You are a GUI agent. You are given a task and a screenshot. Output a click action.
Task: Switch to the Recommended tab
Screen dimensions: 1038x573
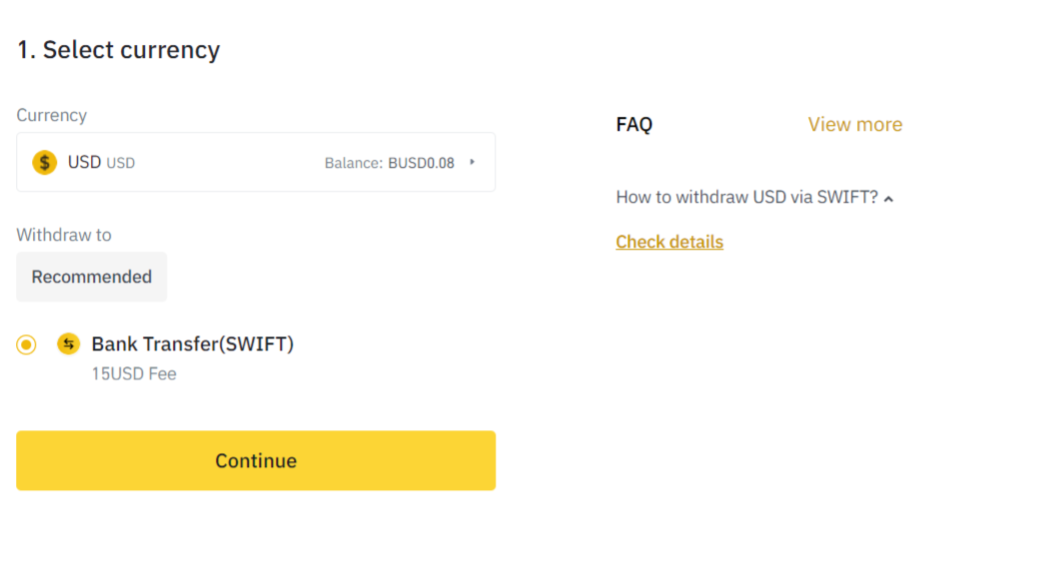coord(91,277)
